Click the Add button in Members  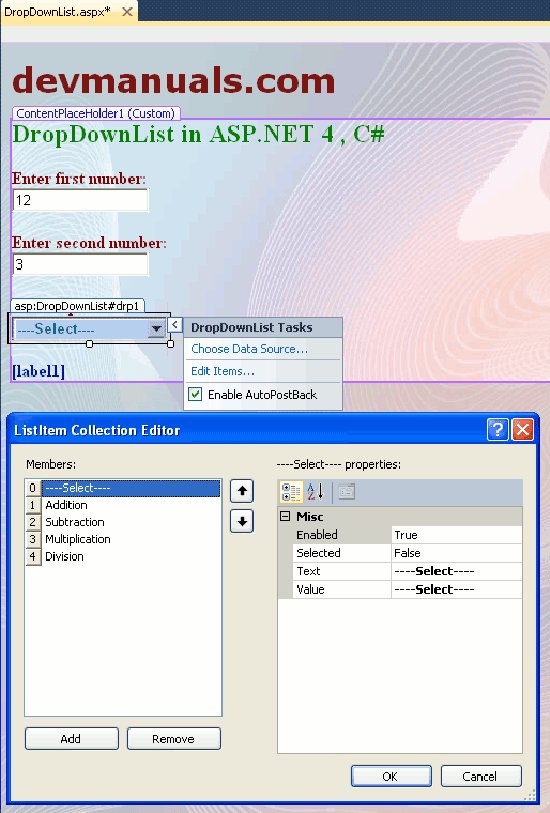[x=72, y=738]
